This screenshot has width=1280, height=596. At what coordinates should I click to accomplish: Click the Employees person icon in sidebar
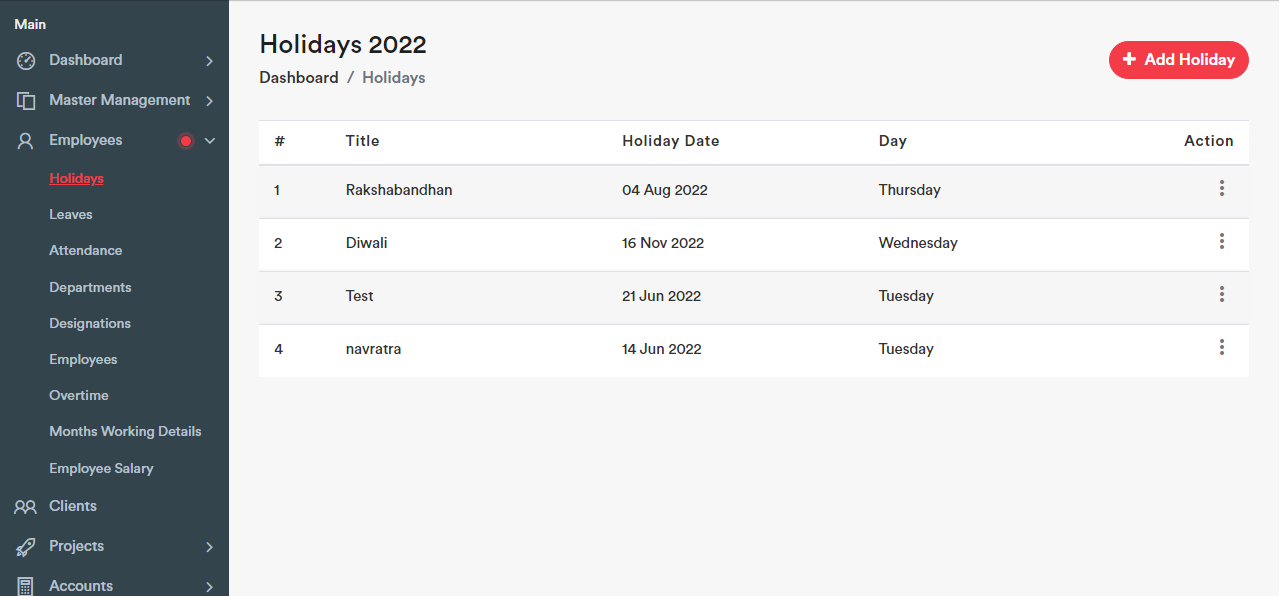click(x=26, y=141)
